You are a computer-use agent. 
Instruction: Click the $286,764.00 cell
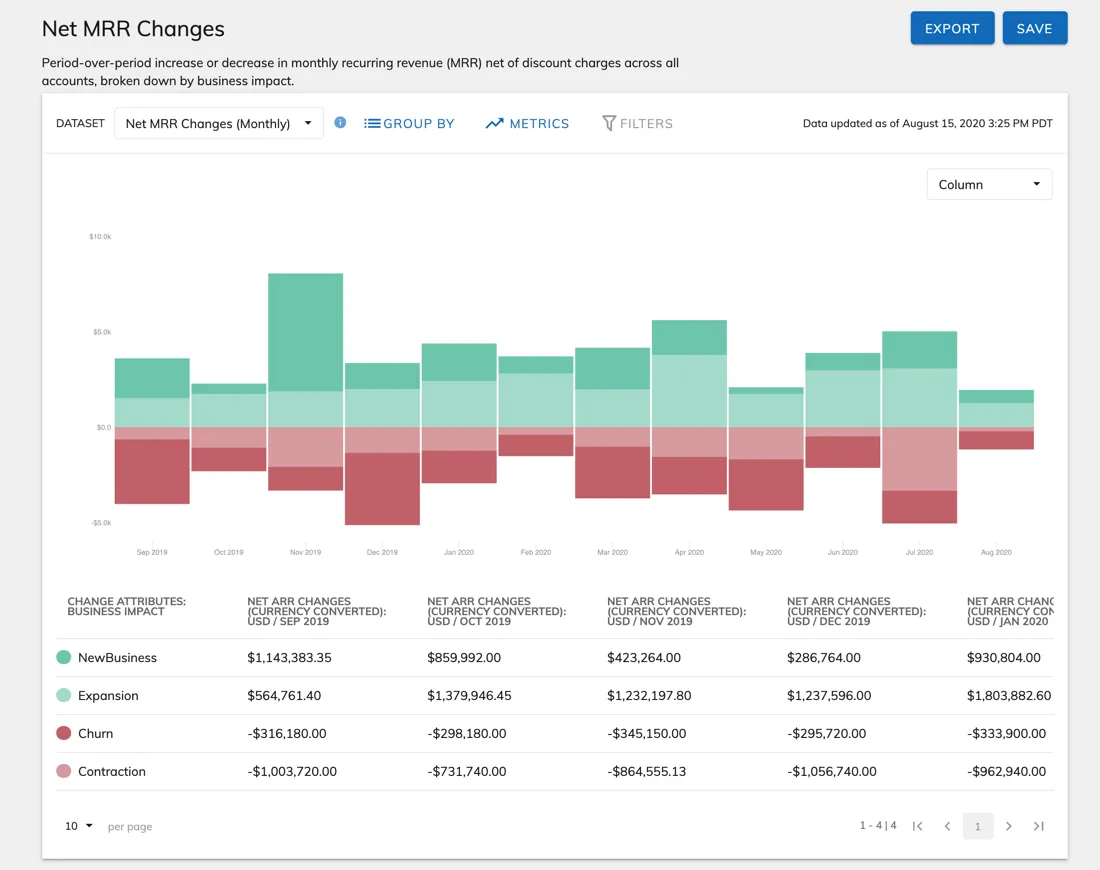(824, 657)
